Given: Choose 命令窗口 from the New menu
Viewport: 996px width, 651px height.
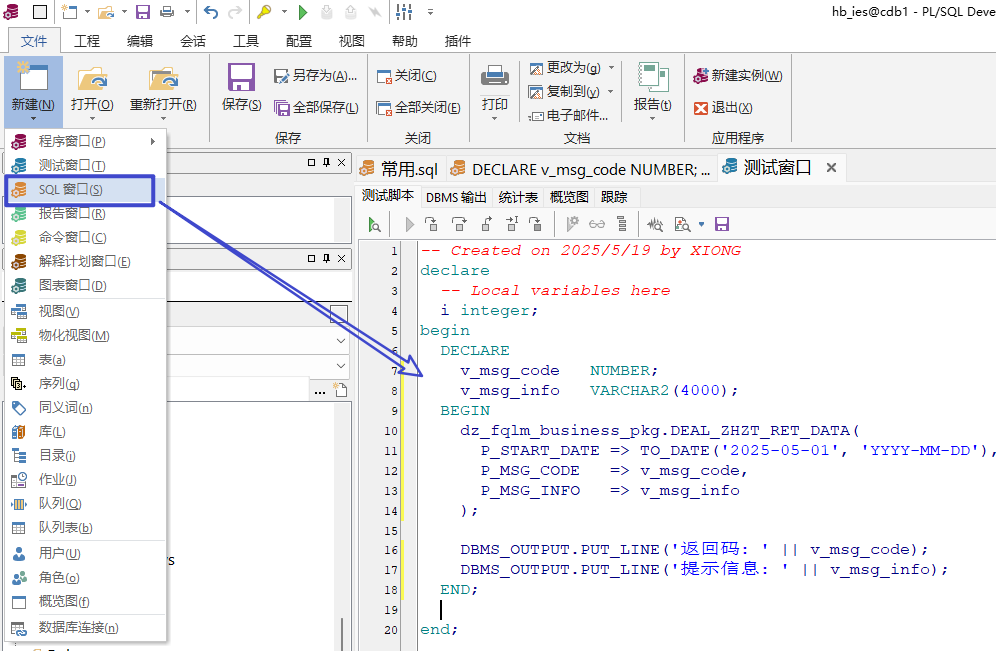Looking at the screenshot, I should pos(86,238).
